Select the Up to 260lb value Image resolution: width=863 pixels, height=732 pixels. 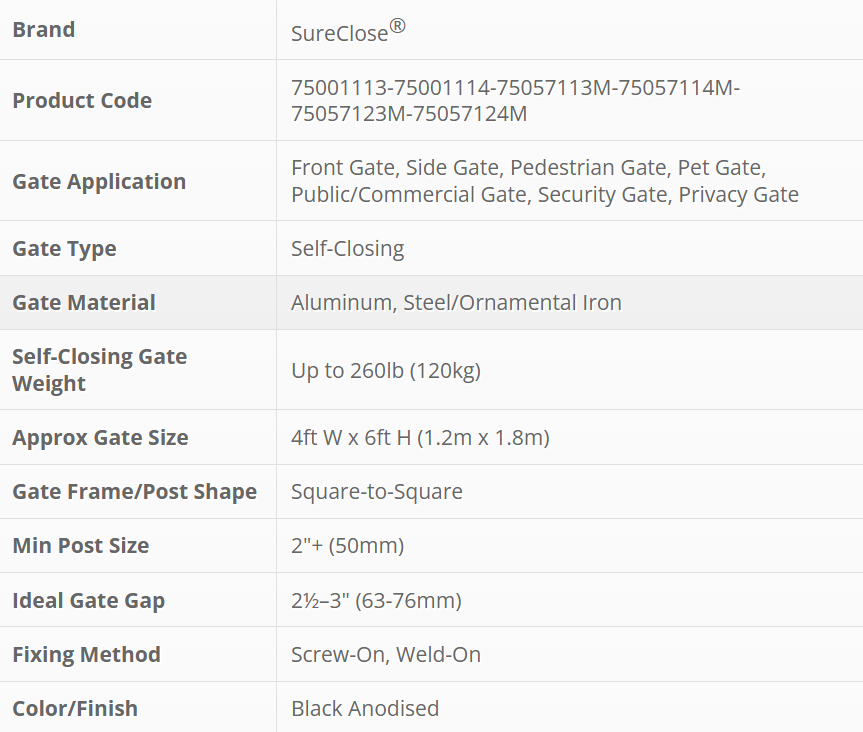coord(386,371)
